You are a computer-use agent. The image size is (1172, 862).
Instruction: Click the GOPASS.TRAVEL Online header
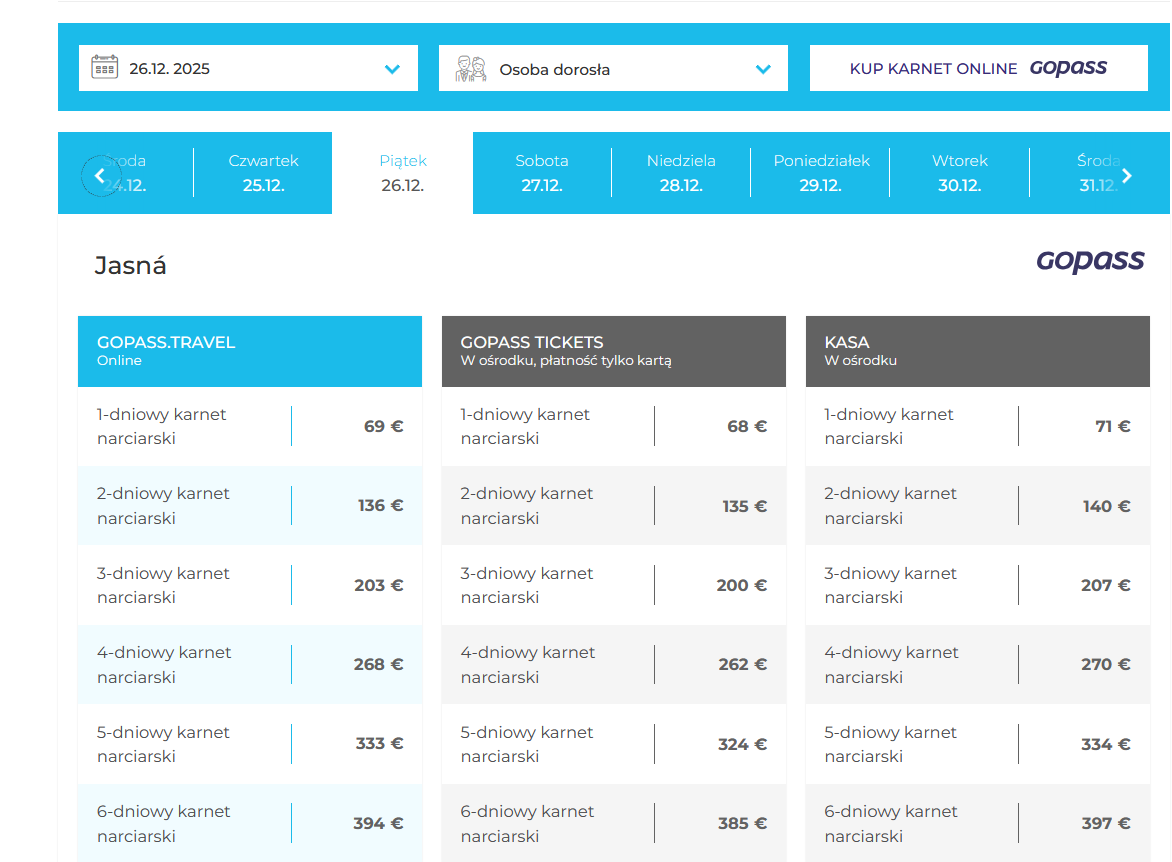250,351
